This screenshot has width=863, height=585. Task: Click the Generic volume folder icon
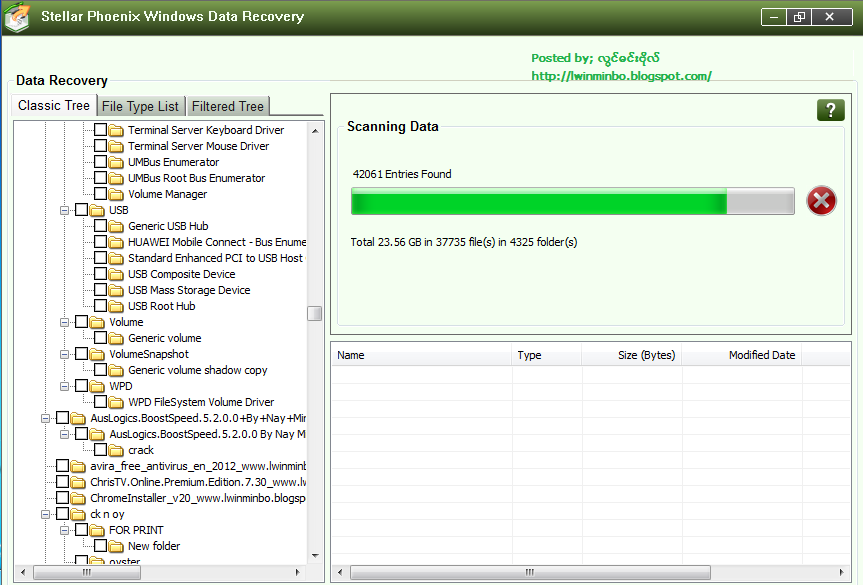116,338
